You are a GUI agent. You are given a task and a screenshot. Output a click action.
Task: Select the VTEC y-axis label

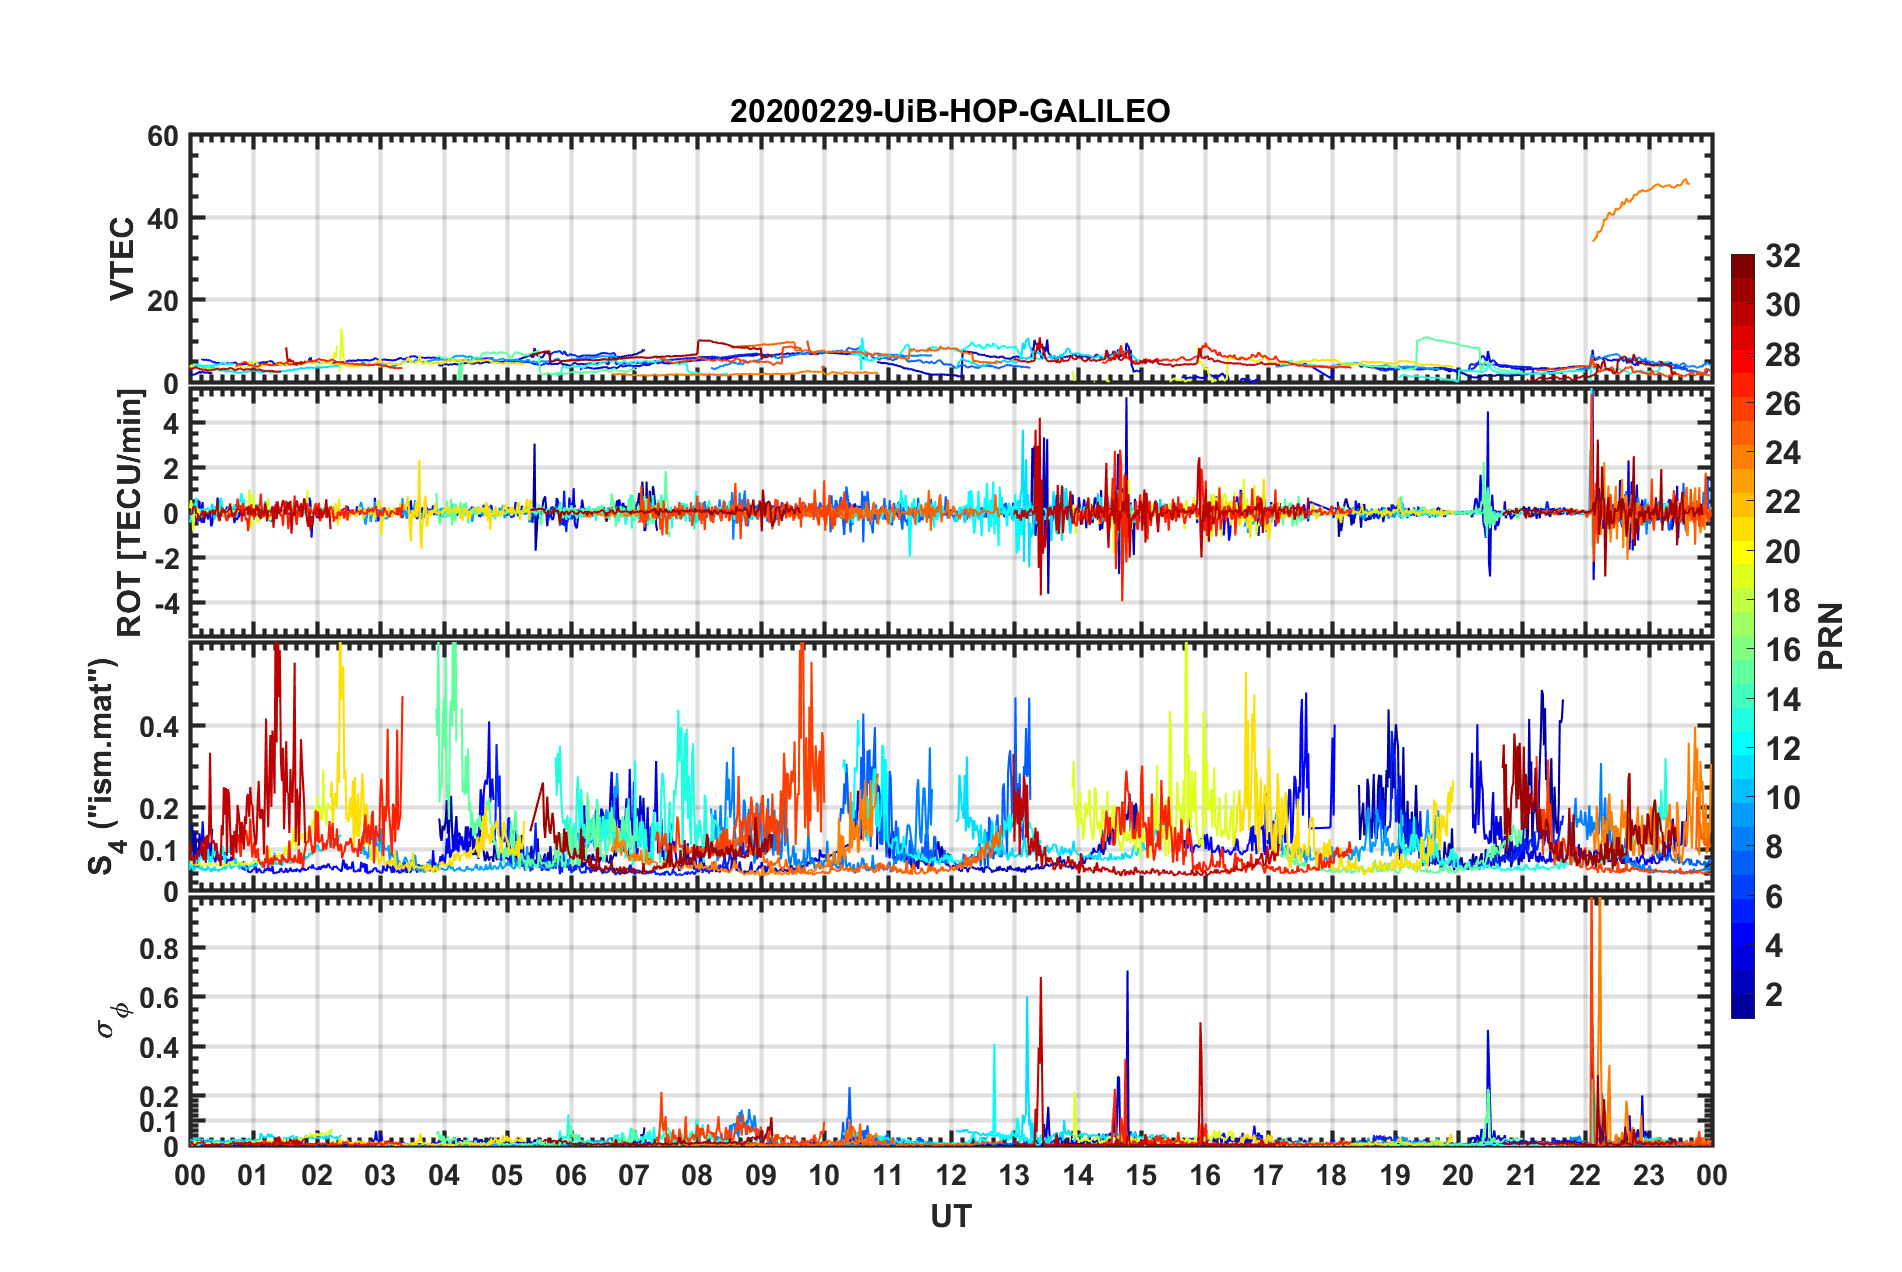tap(122, 258)
